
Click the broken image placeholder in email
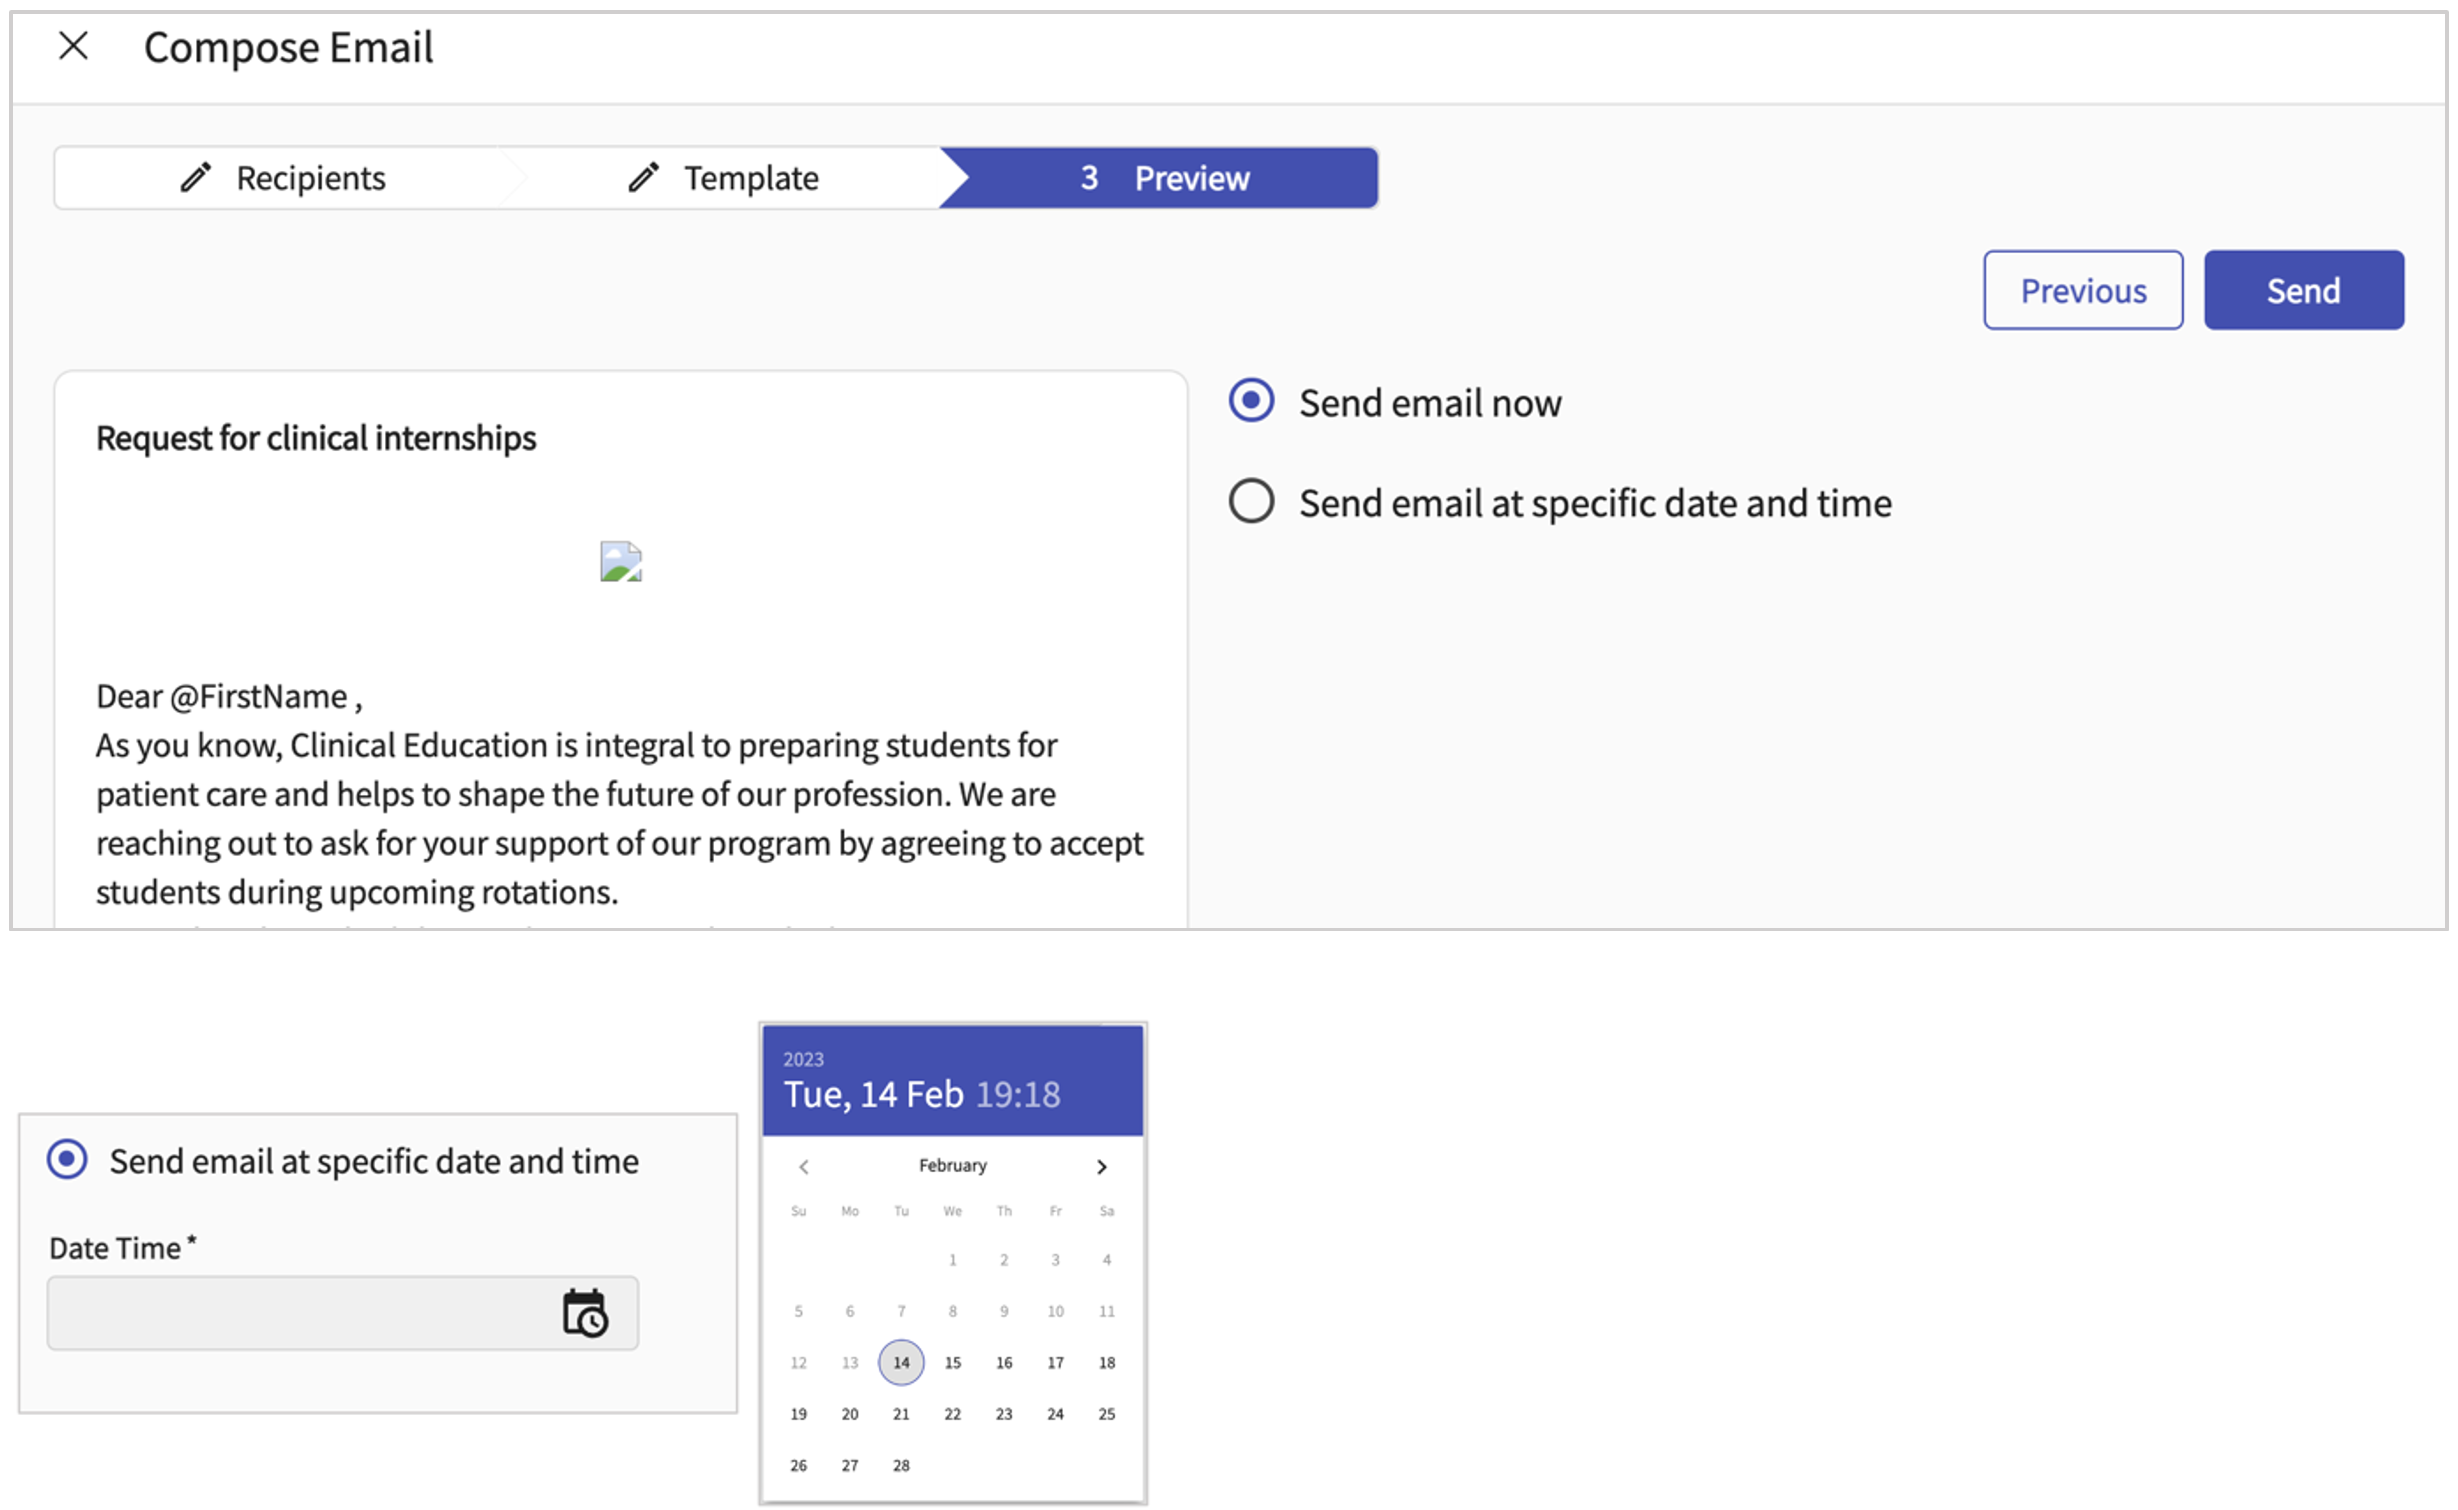[620, 561]
